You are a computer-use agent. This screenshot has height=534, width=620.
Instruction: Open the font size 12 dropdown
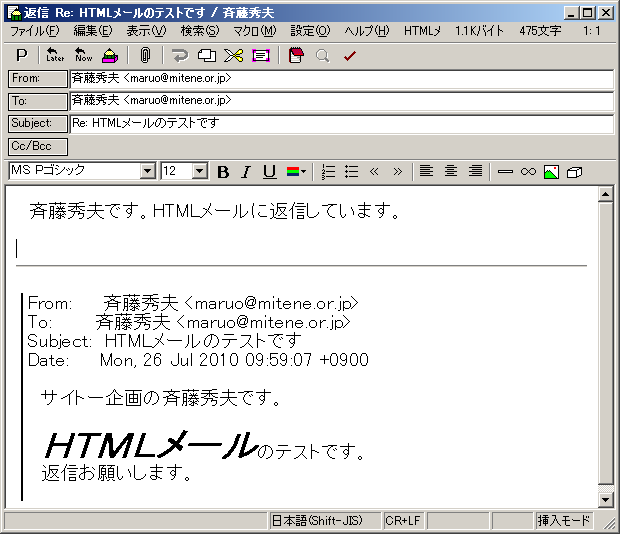pyautogui.click(x=200, y=171)
